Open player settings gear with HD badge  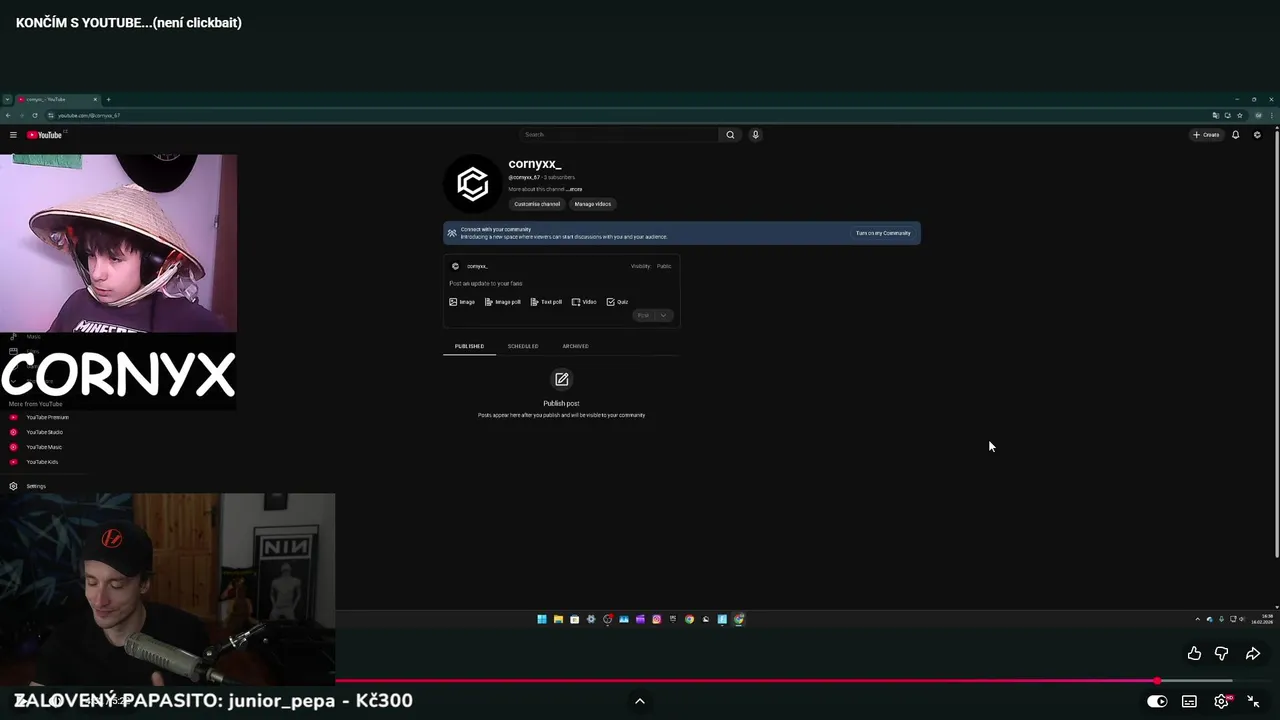[x=1222, y=701]
